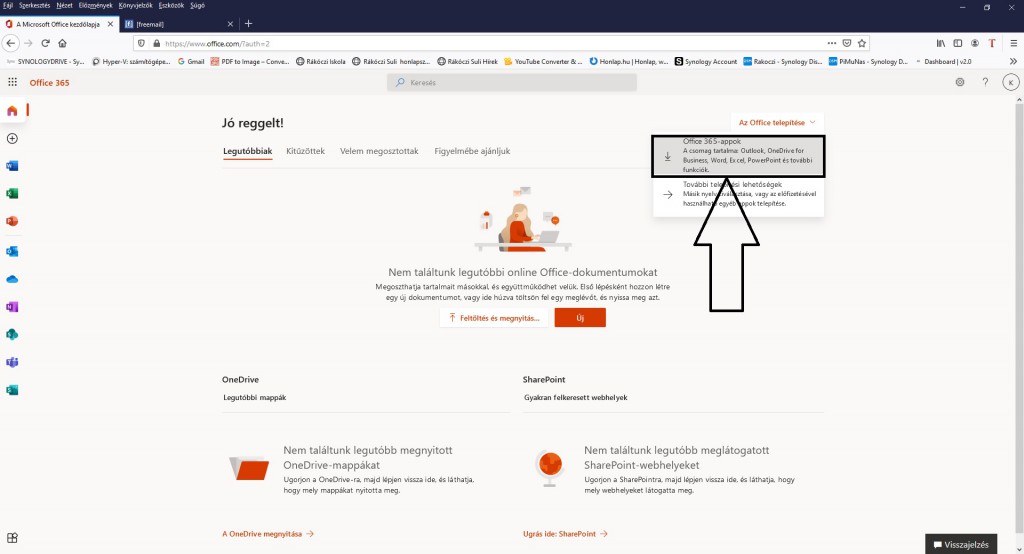This screenshot has width=1024, height=554.
Task: Select the Kitűzöttek tab
Action: point(305,151)
